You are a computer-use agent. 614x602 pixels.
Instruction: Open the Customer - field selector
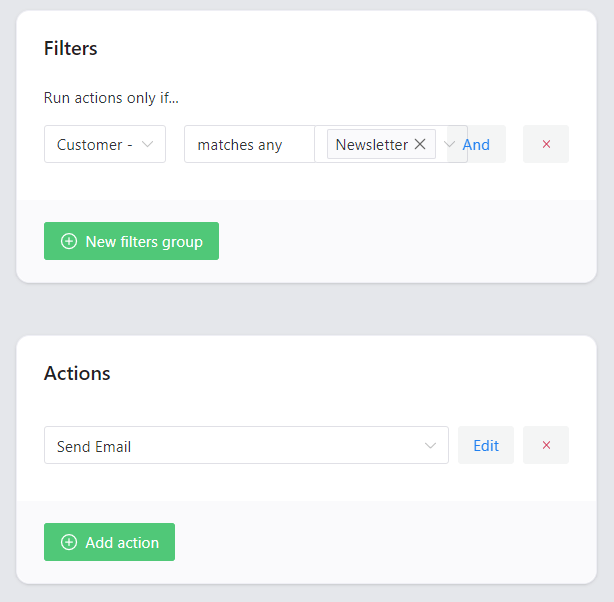tap(105, 144)
